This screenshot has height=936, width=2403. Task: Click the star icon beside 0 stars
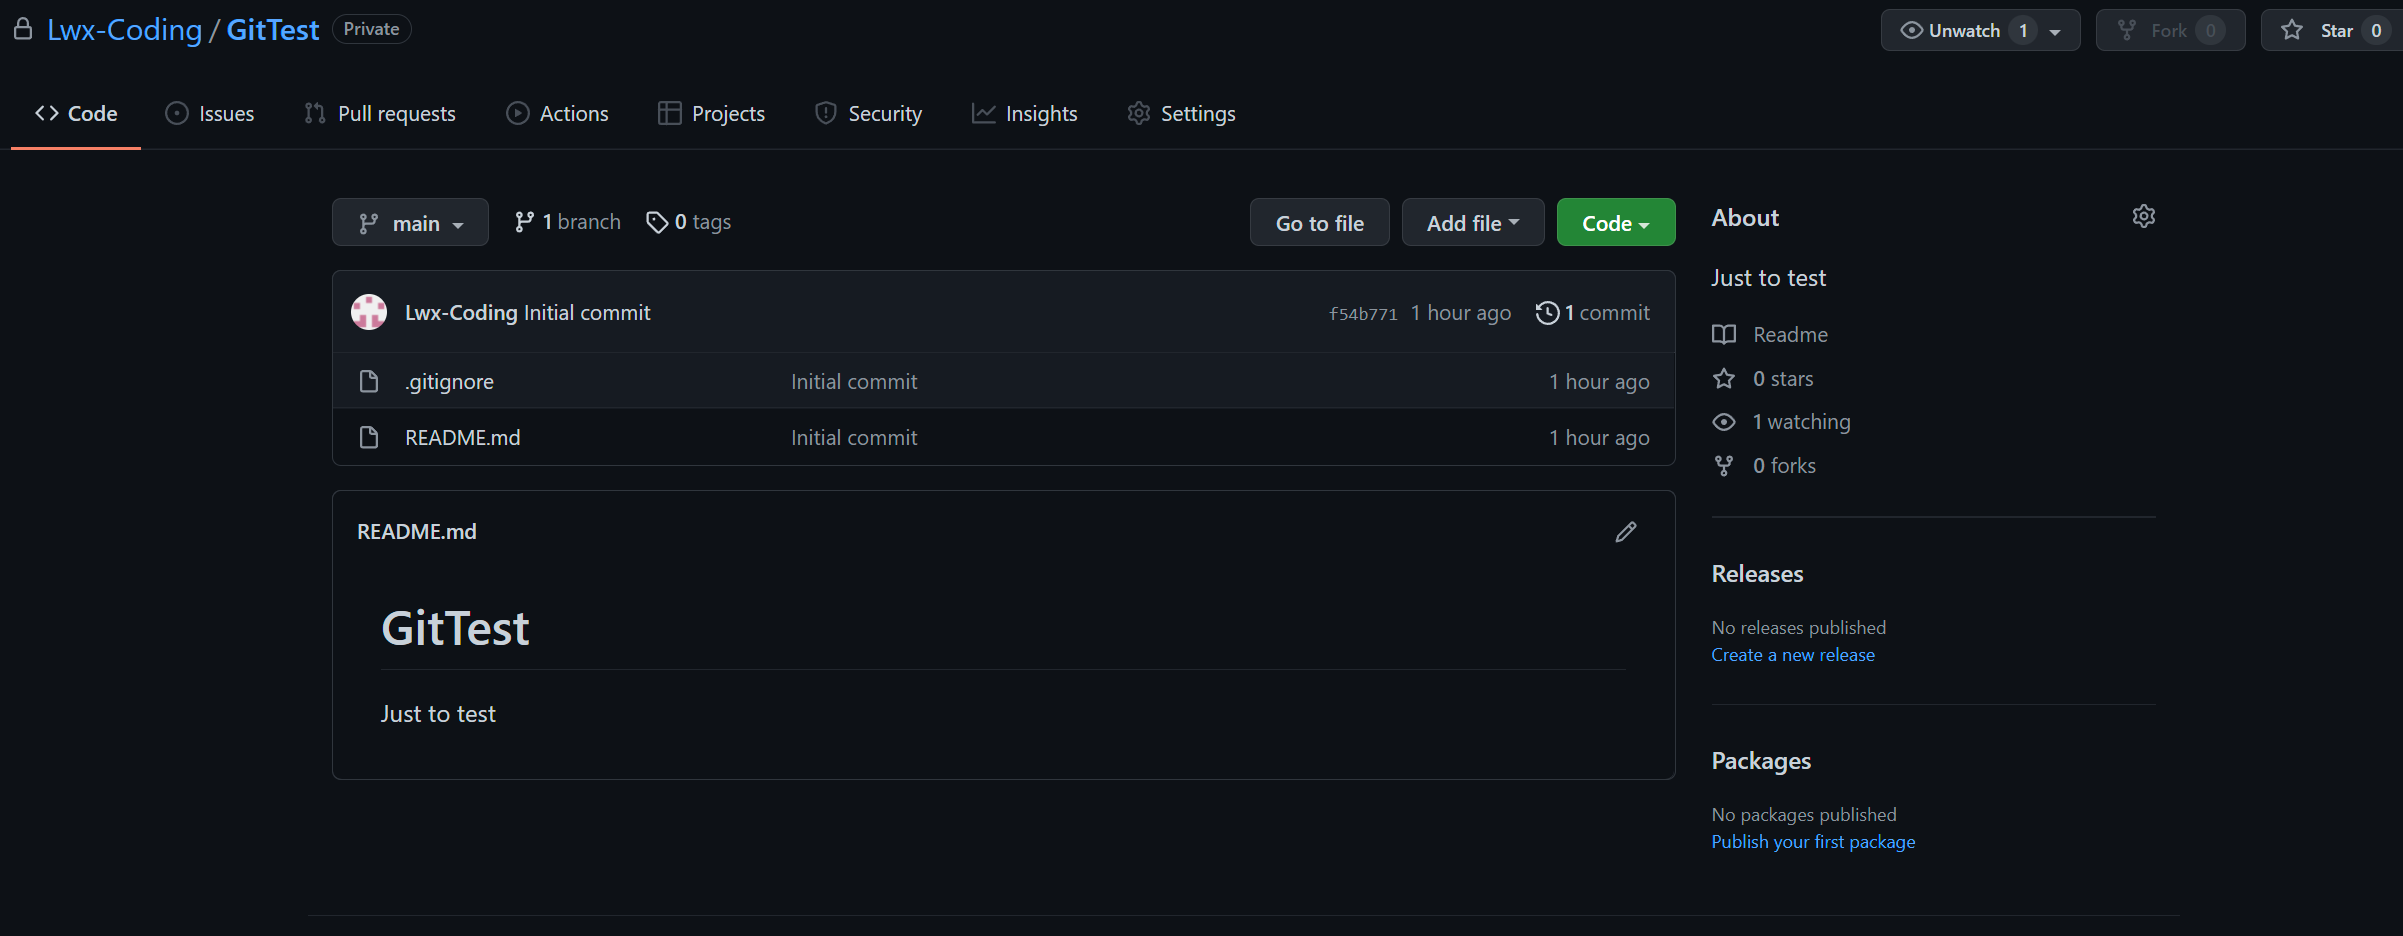(1724, 378)
